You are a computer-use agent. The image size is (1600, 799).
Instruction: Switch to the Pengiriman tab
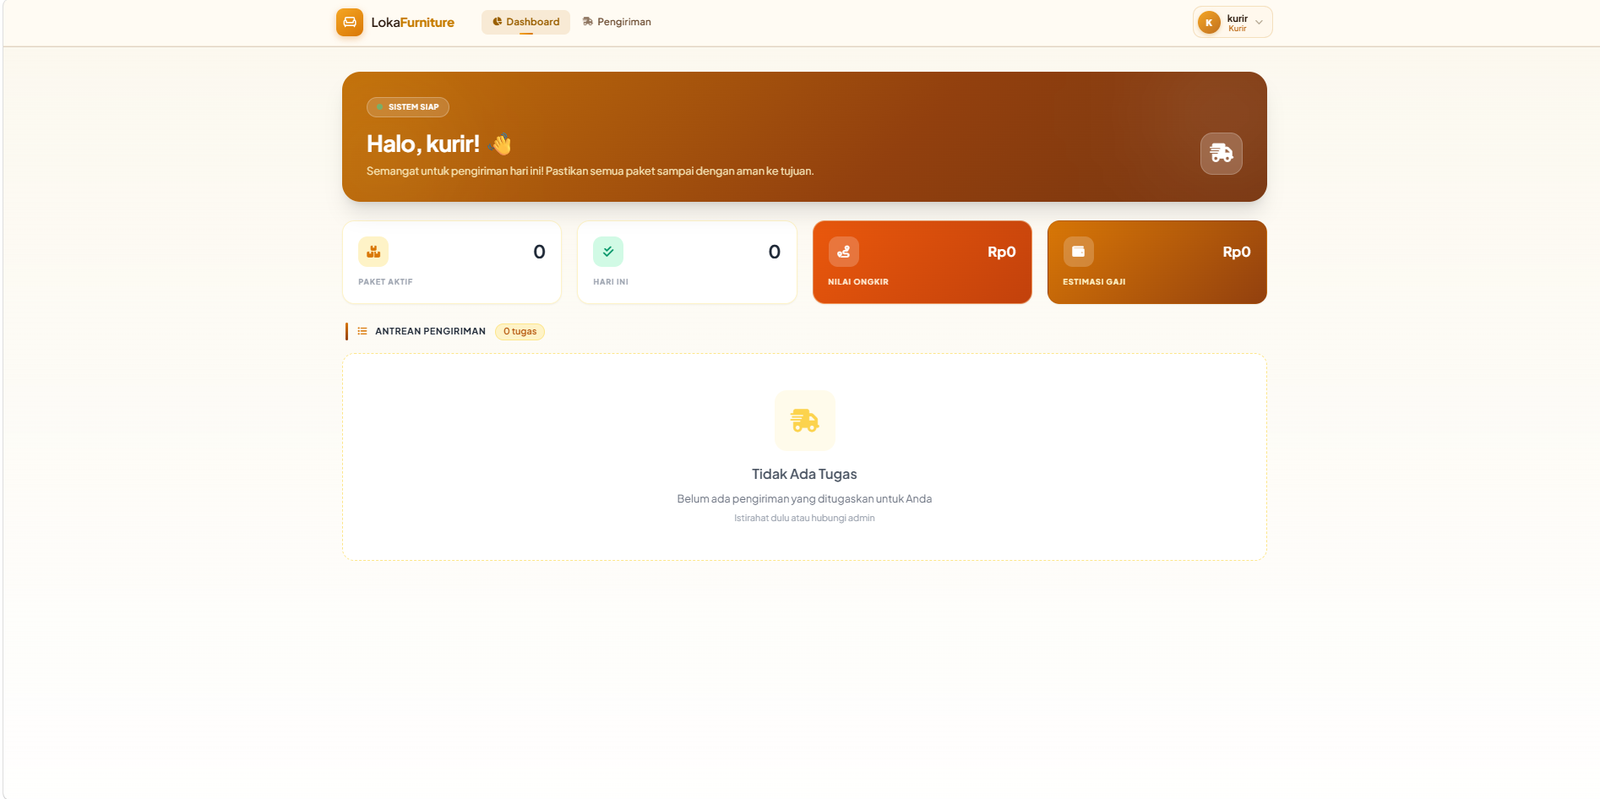click(617, 22)
